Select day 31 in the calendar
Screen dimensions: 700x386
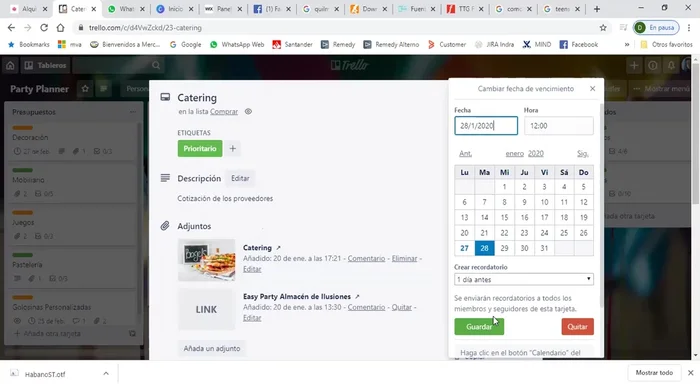click(x=544, y=248)
